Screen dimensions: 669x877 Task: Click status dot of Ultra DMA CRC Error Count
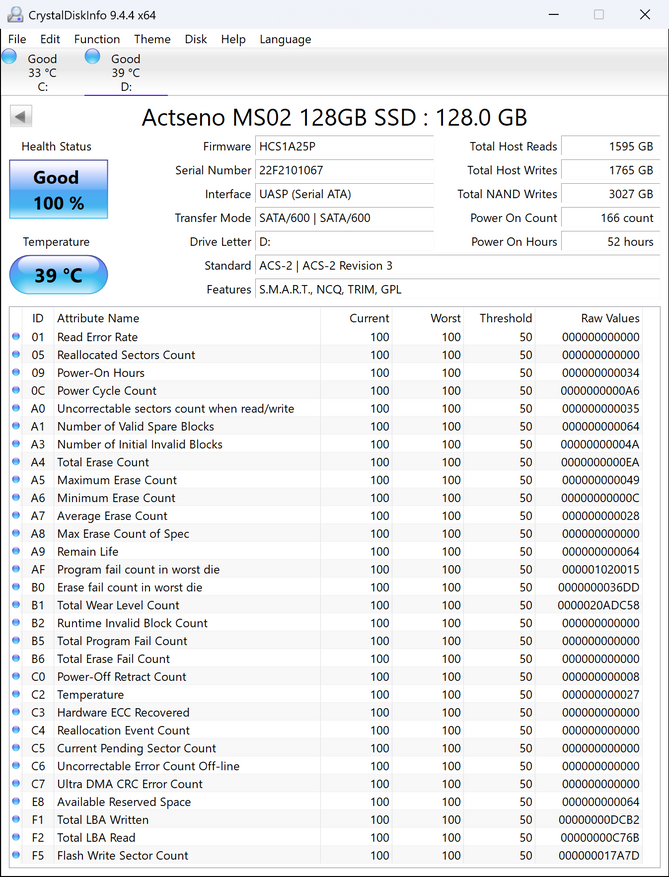tap(16, 784)
